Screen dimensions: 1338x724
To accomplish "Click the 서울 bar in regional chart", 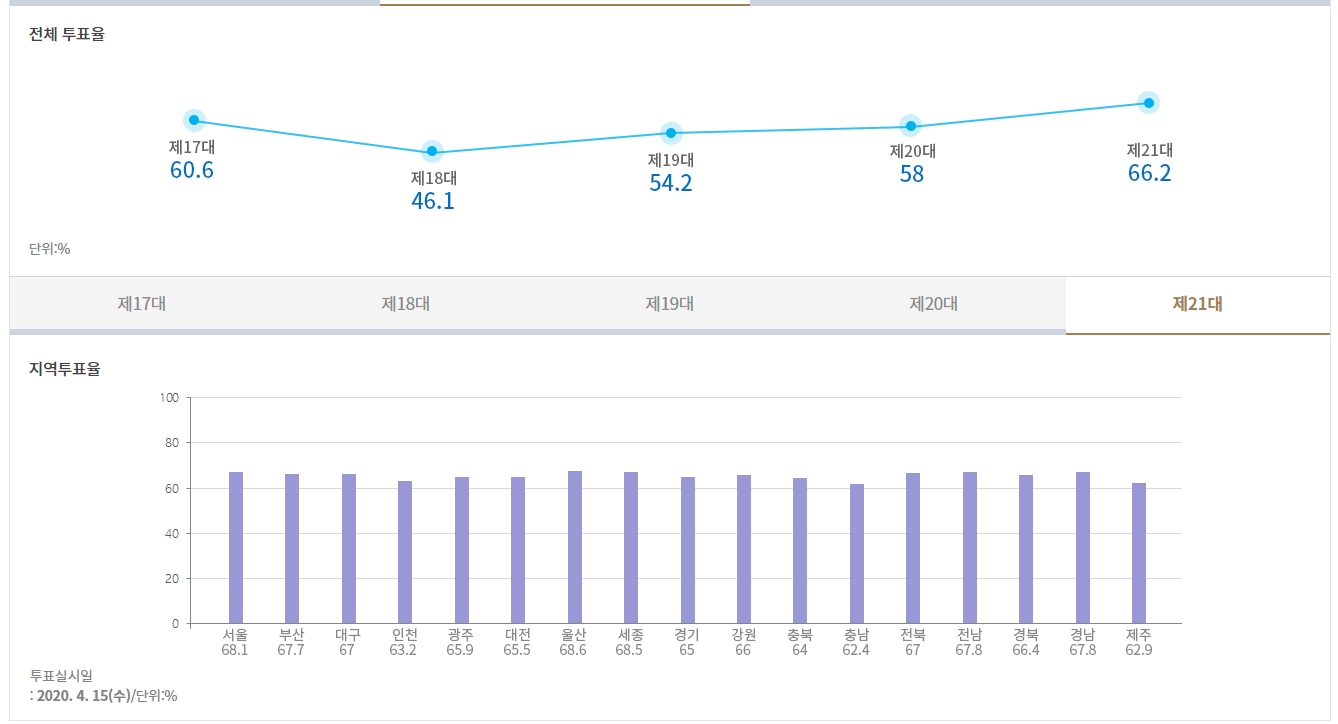I will (236, 548).
